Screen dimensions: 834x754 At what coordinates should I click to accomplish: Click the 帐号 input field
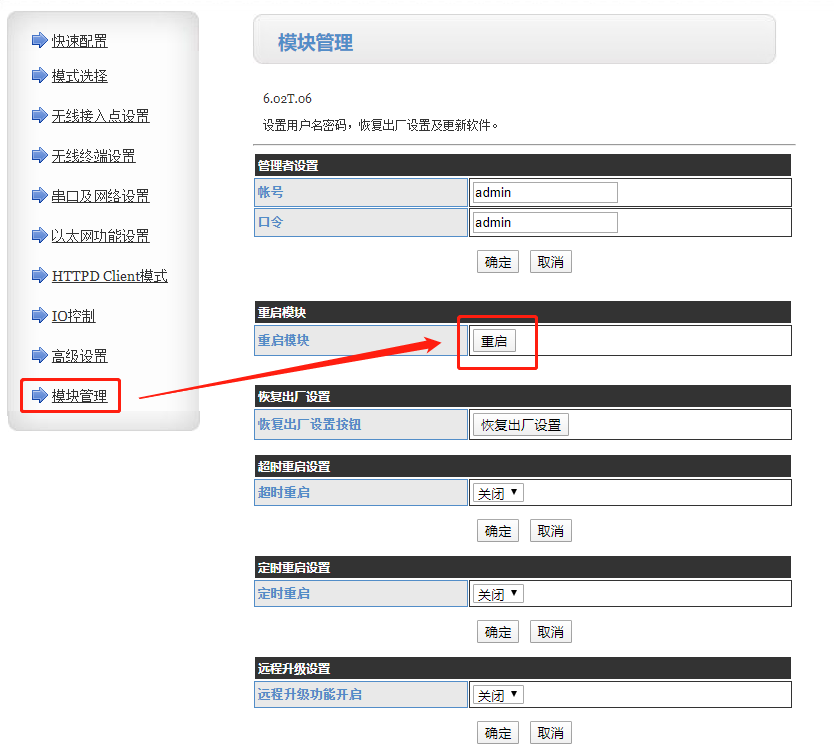(544, 193)
